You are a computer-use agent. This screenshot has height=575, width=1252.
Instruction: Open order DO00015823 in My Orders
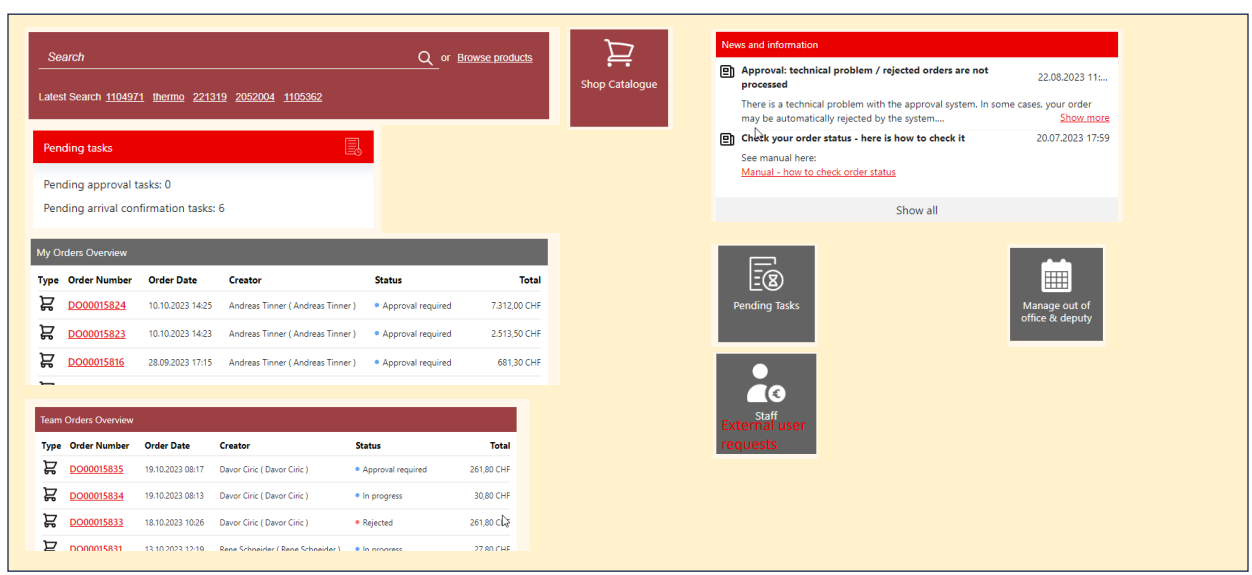click(x=97, y=334)
